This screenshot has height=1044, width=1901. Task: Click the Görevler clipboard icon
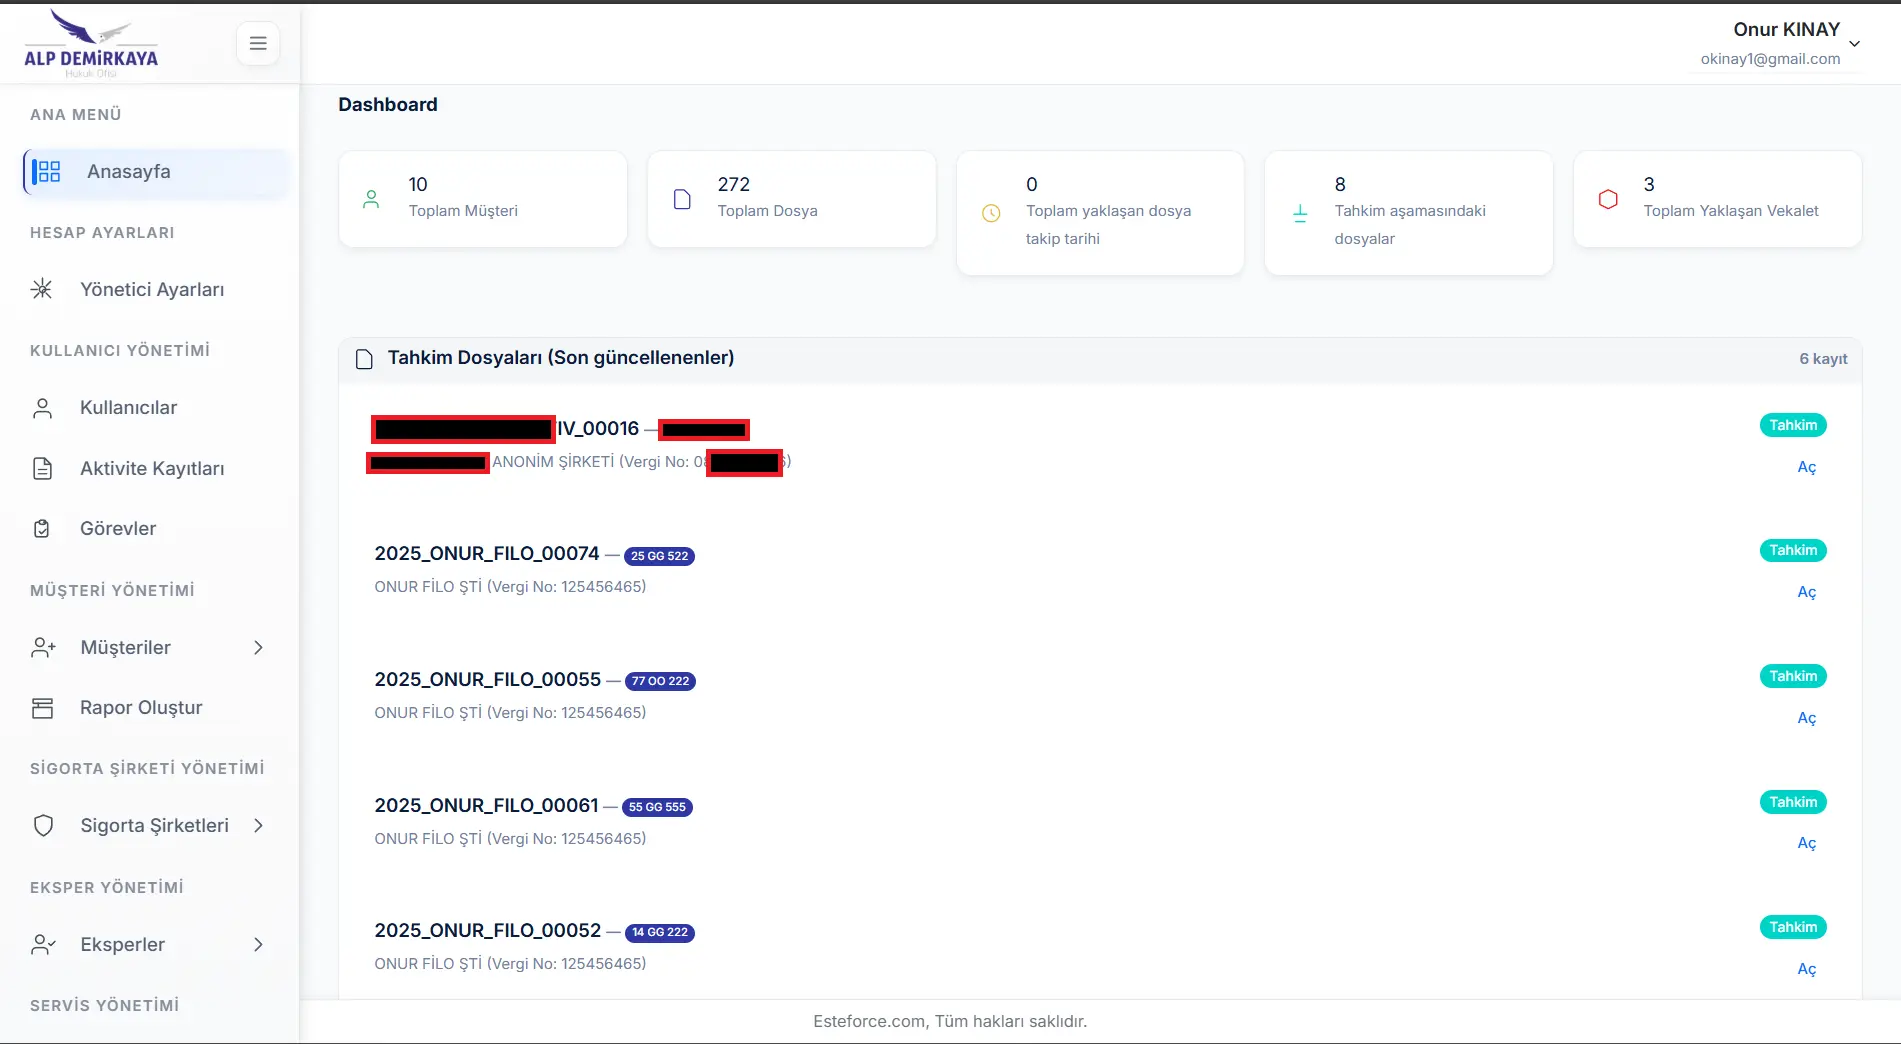42,528
